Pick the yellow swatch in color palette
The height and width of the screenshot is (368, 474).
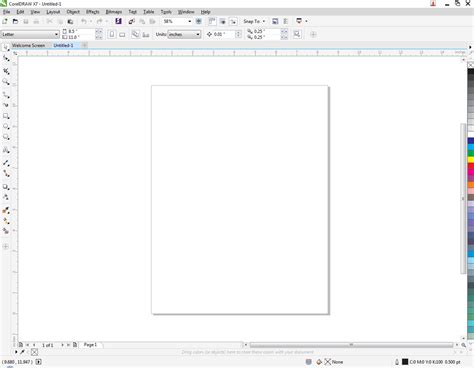click(x=471, y=160)
